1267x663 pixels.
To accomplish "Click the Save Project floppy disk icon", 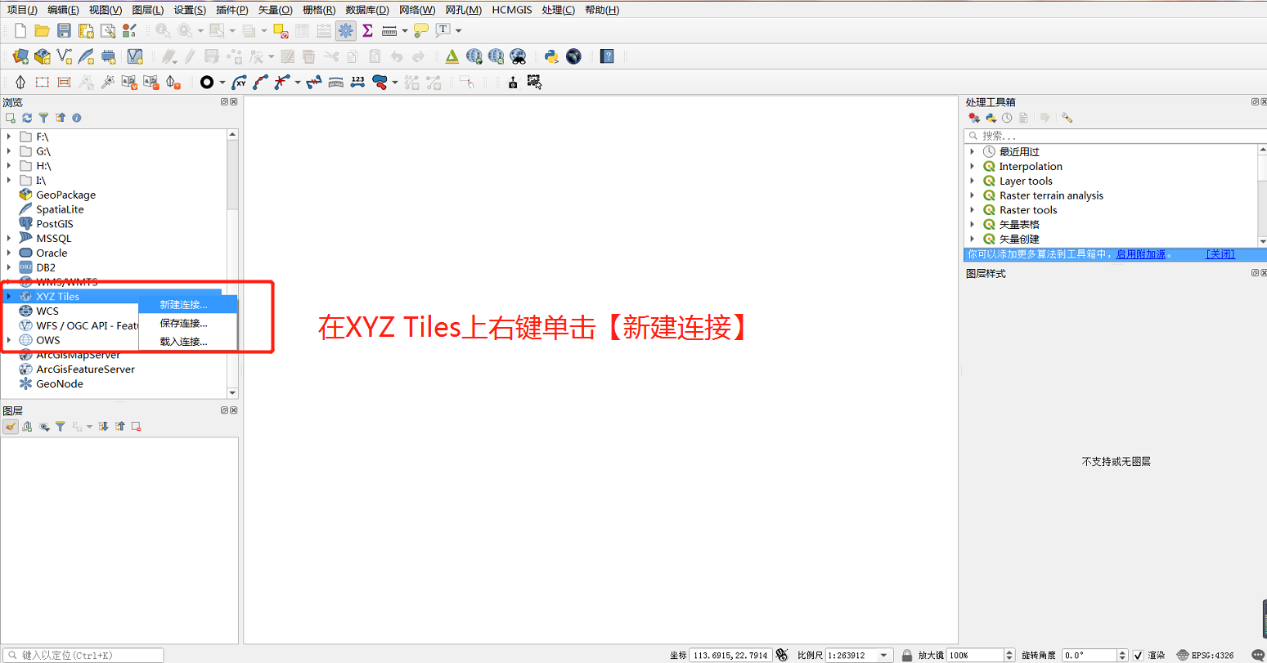I will [64, 31].
